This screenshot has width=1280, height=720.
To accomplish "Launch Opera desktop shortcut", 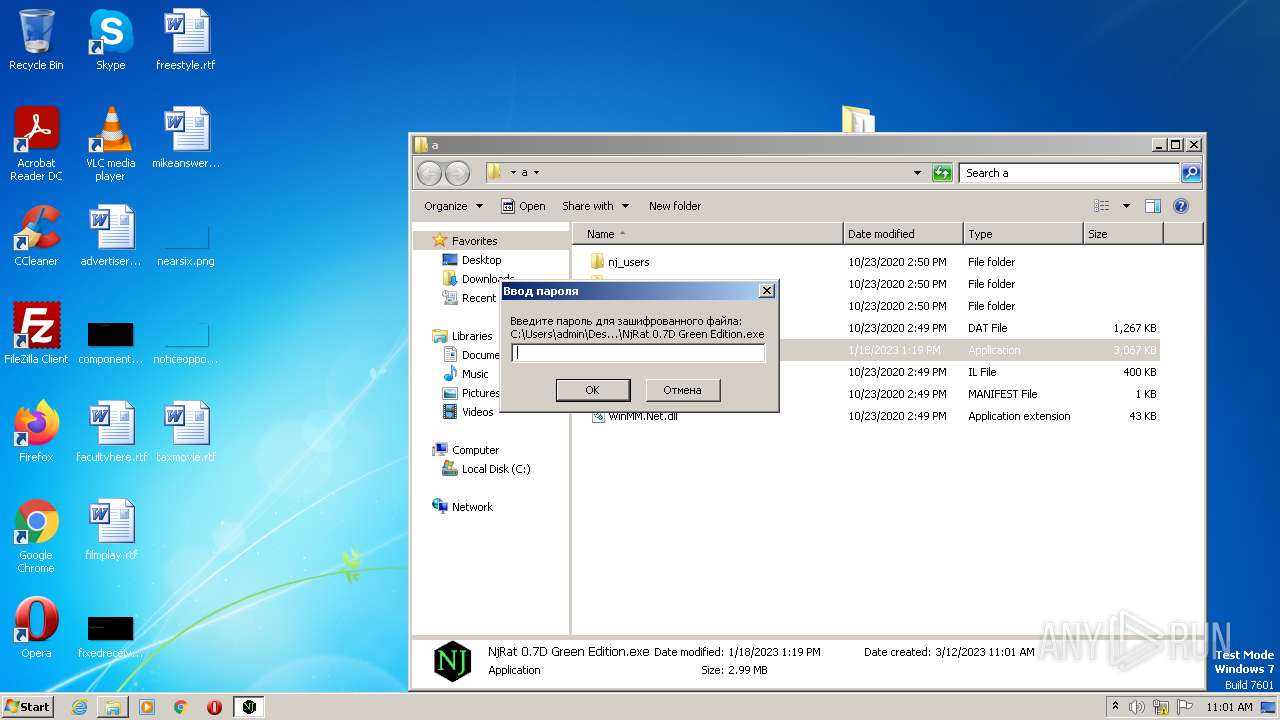I will tap(36, 628).
